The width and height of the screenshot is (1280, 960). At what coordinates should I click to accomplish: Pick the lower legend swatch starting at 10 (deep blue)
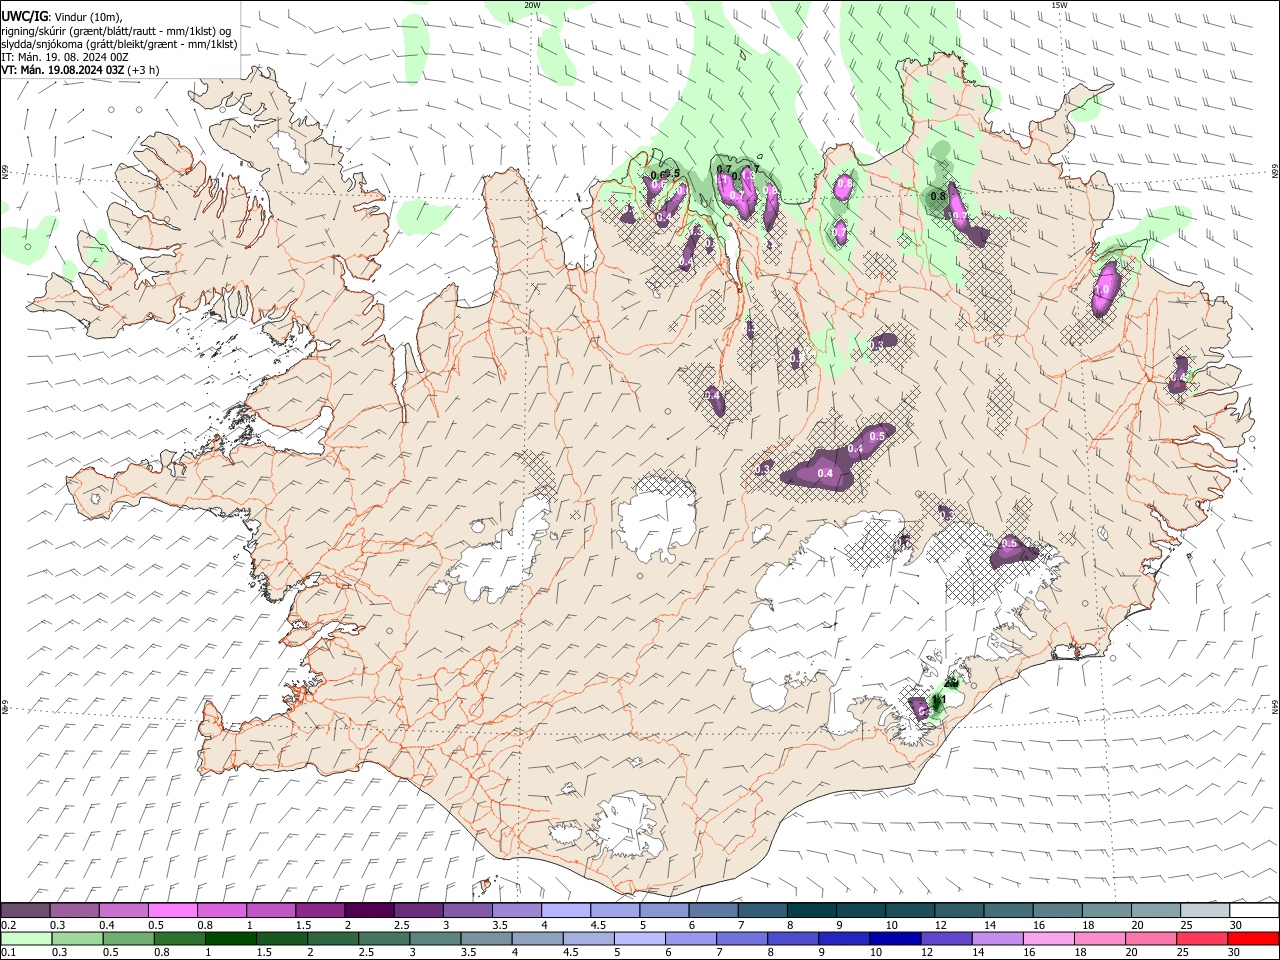pyautogui.click(x=895, y=938)
